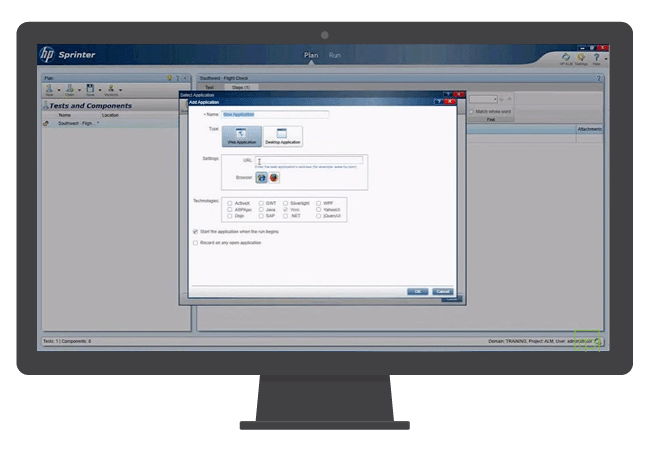Click the Name column header in Plan panel

coord(65,115)
